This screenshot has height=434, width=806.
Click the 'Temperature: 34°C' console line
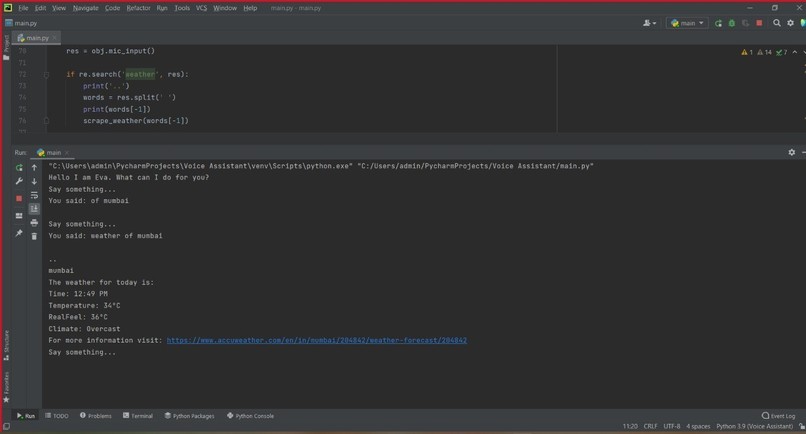pyautogui.click(x=84, y=305)
